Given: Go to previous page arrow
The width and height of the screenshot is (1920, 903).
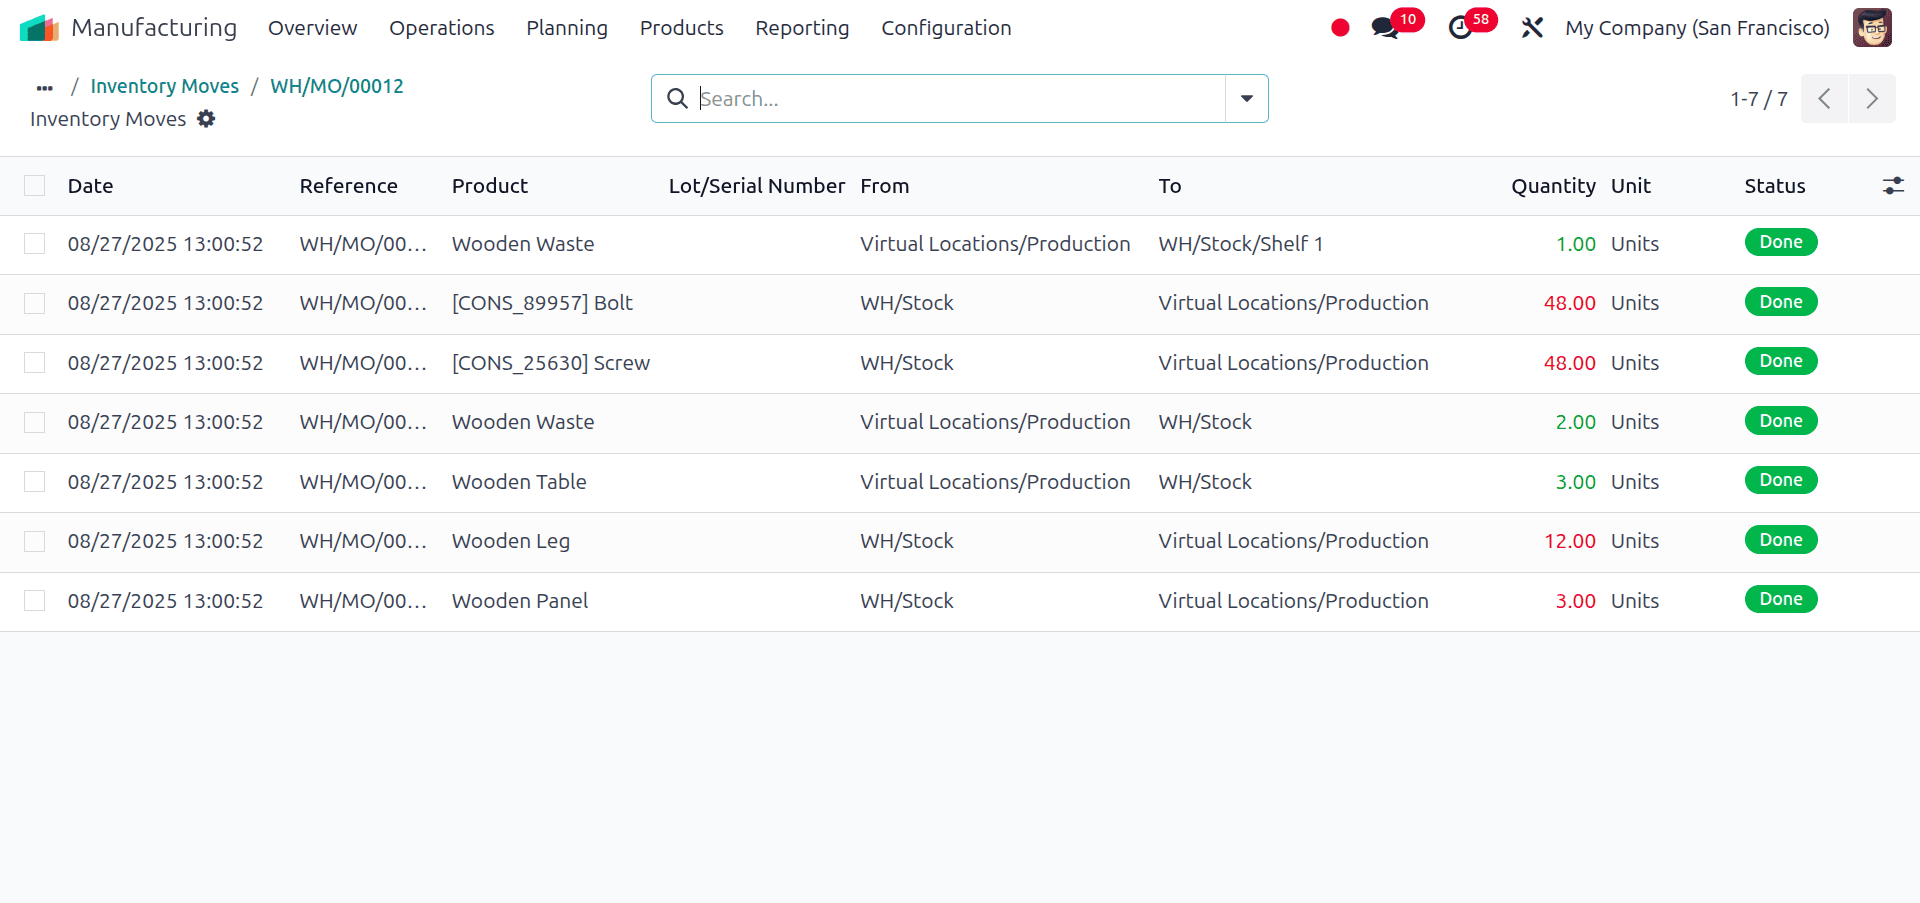Looking at the screenshot, I should [x=1825, y=99].
